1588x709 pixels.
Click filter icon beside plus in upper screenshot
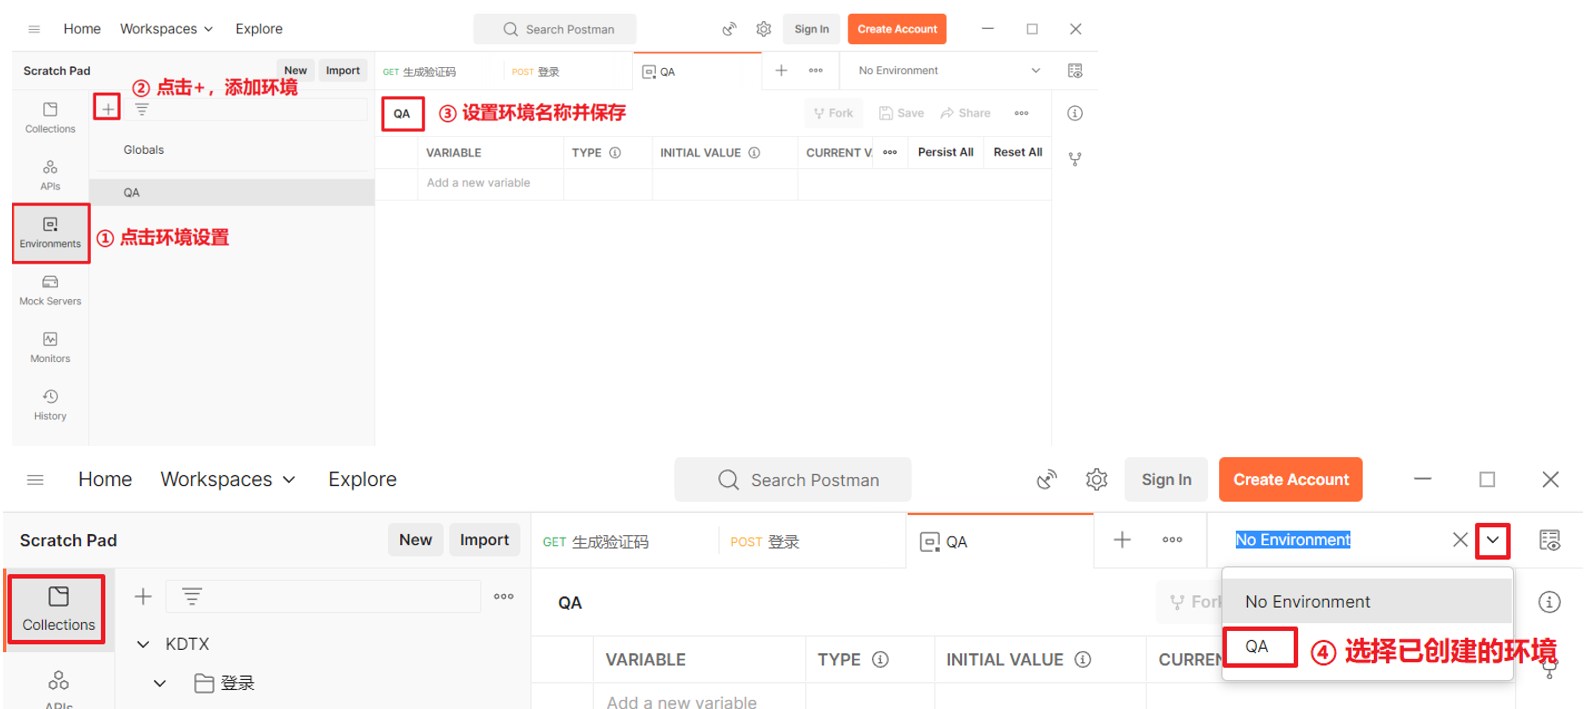tap(142, 109)
